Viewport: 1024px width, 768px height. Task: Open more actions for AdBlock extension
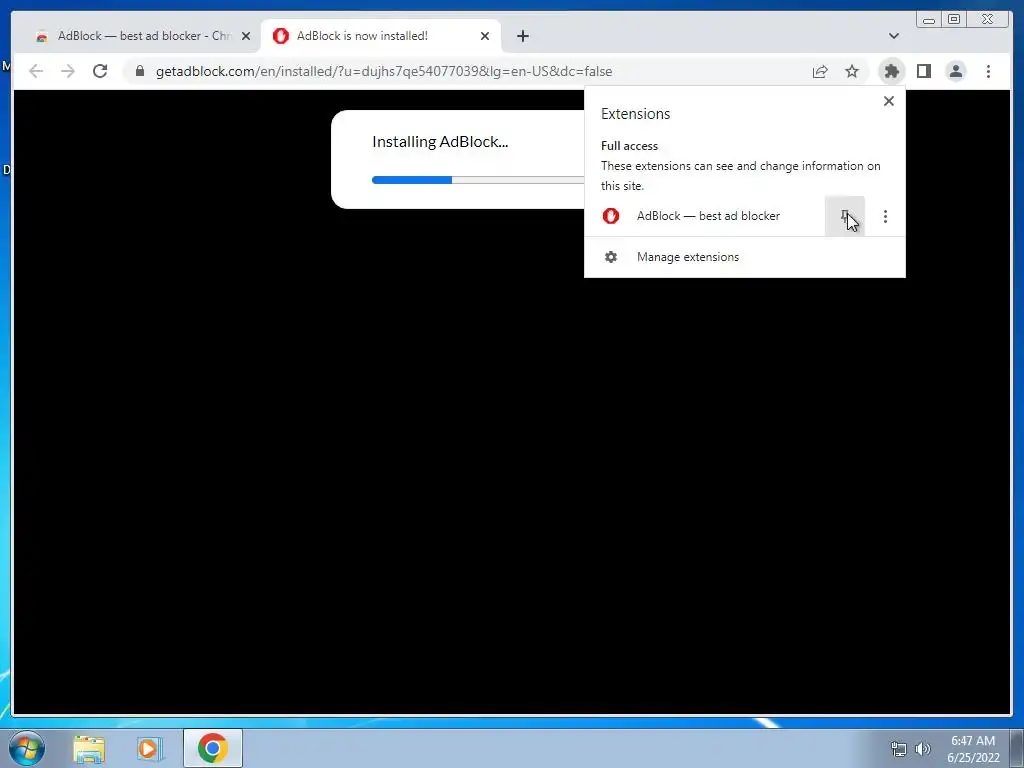pyautogui.click(x=885, y=216)
